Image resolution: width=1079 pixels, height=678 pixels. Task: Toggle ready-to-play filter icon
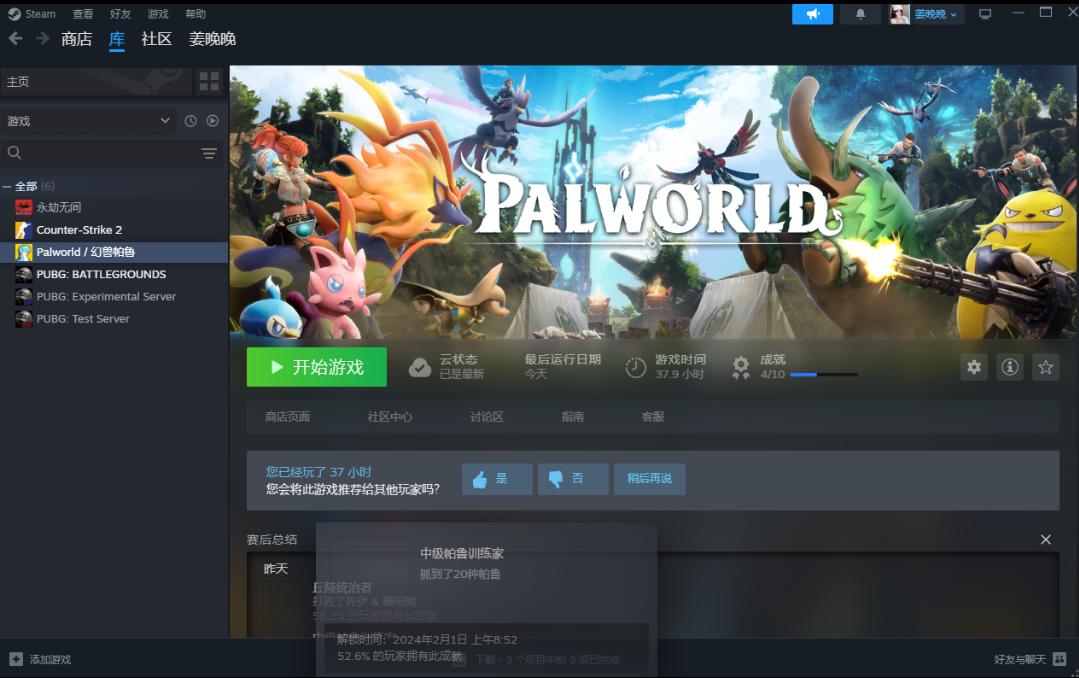tap(213, 121)
